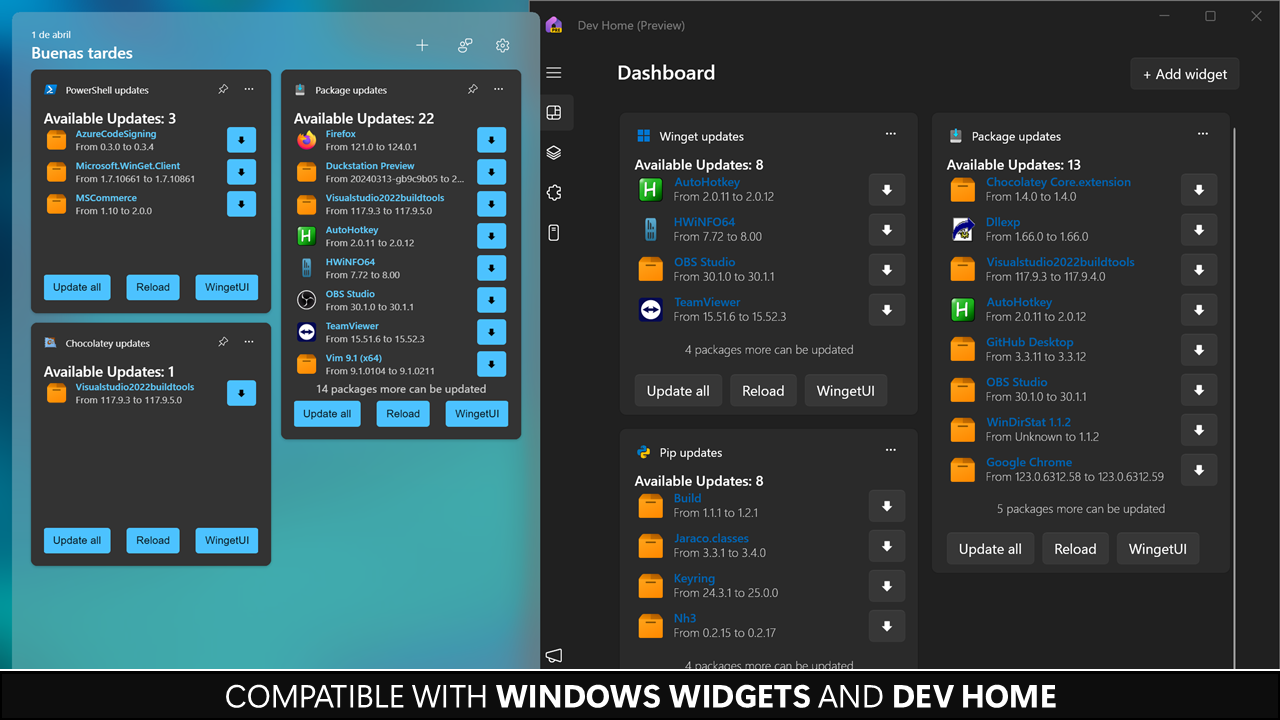Open the Environments (layers) icon in sidebar

(554, 152)
